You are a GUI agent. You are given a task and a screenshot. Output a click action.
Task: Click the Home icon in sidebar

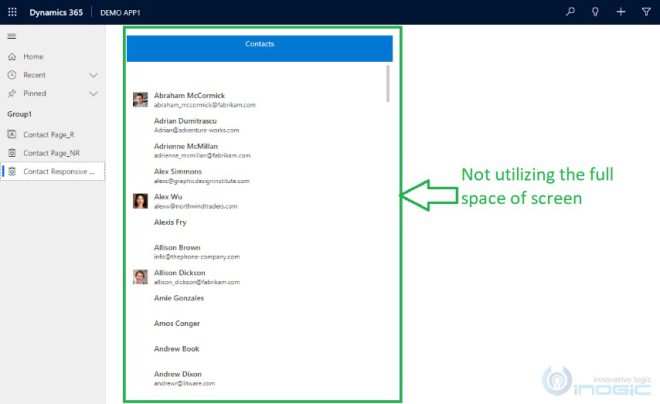pos(11,56)
